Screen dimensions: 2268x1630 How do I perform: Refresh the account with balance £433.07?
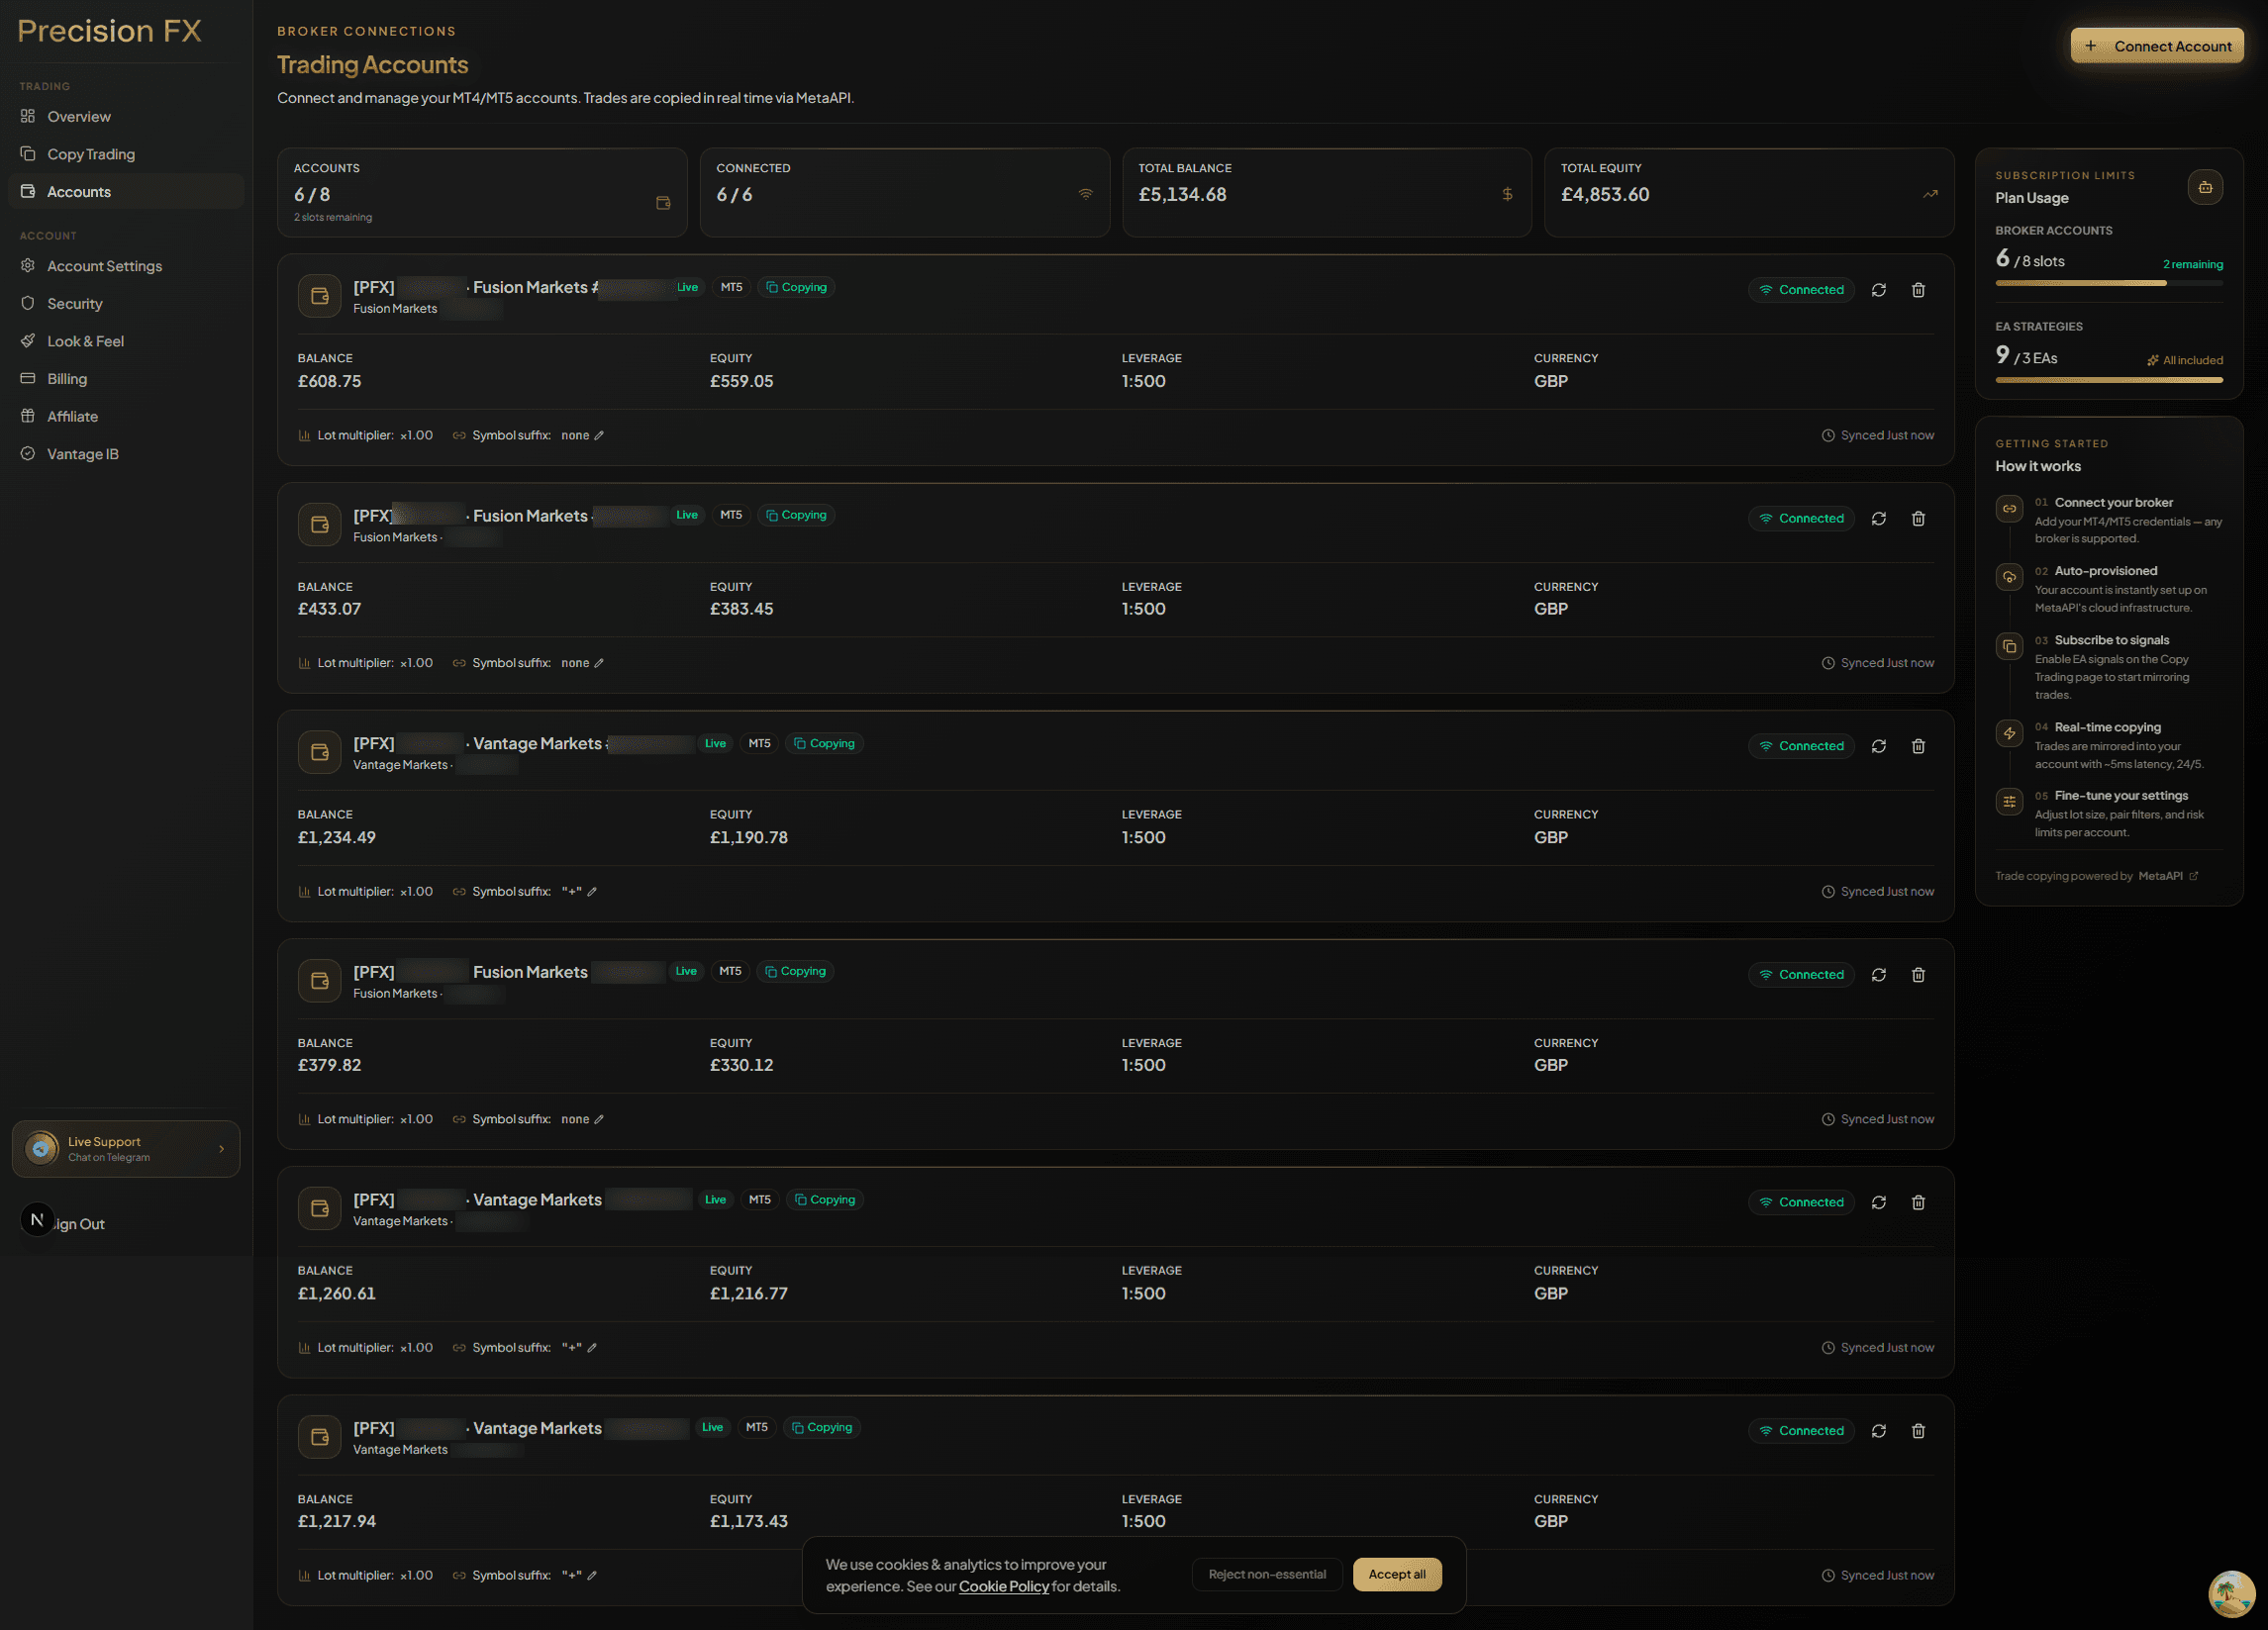(1878, 518)
